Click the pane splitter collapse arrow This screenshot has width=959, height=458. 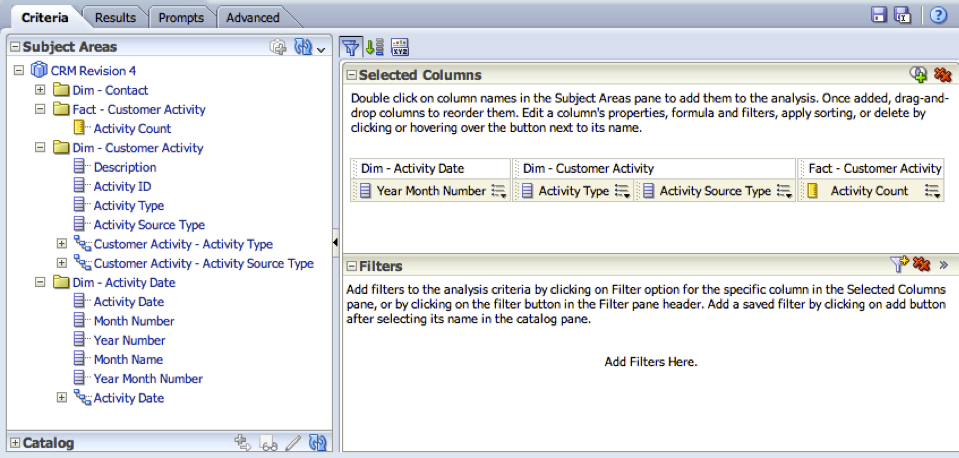tap(335, 243)
